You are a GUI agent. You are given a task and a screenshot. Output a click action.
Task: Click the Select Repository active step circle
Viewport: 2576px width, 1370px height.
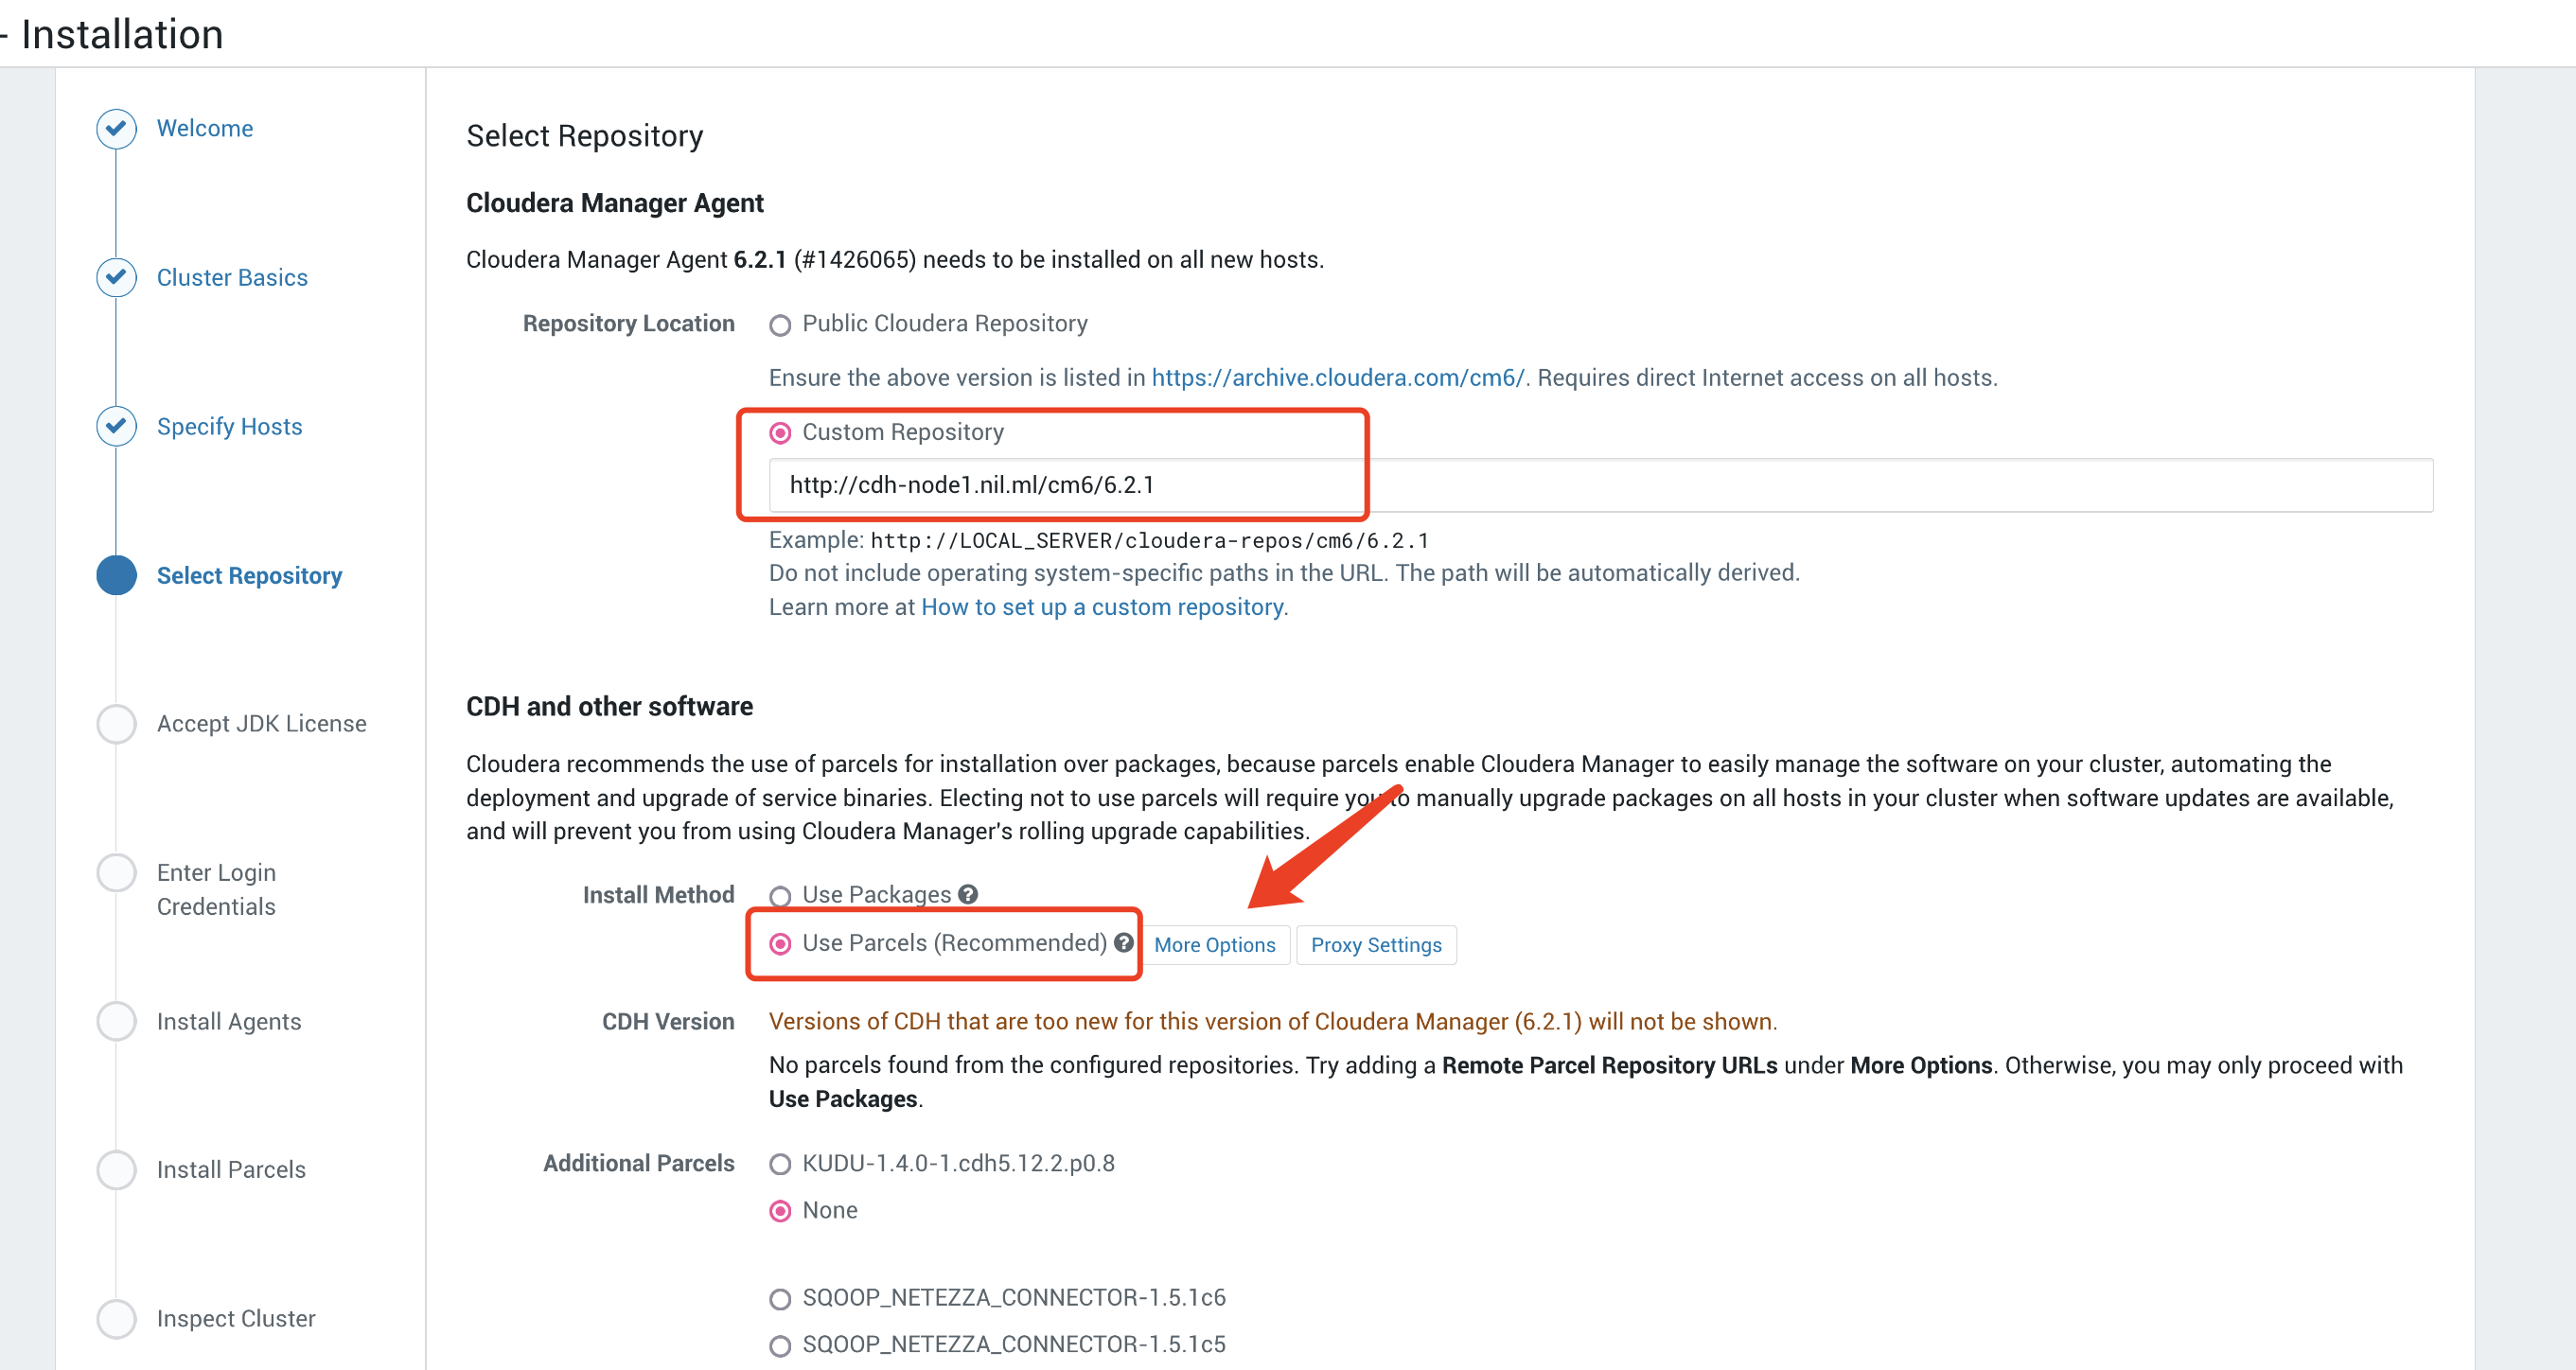117,575
